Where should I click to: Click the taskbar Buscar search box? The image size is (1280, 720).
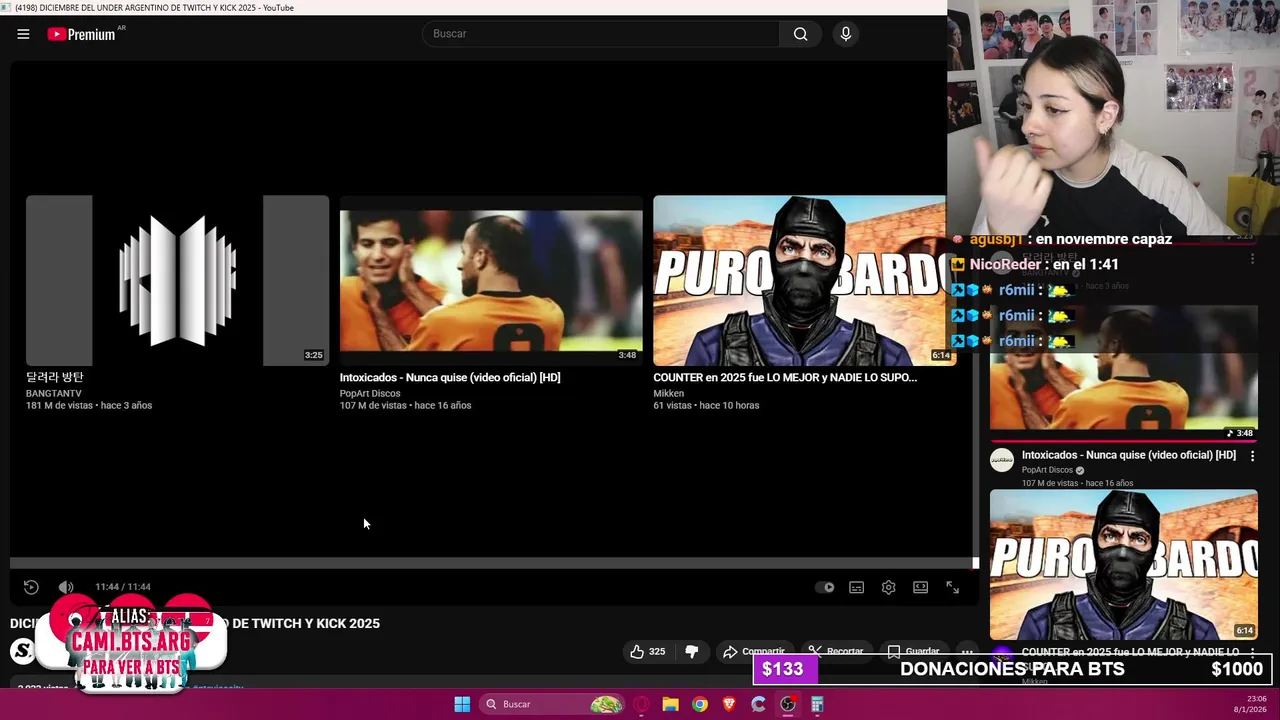point(552,704)
